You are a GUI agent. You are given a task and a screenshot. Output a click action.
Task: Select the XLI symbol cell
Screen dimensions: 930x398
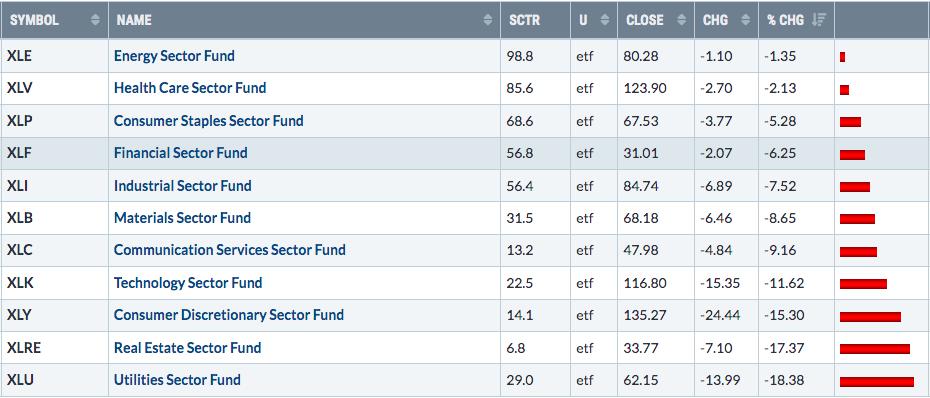coord(17,186)
